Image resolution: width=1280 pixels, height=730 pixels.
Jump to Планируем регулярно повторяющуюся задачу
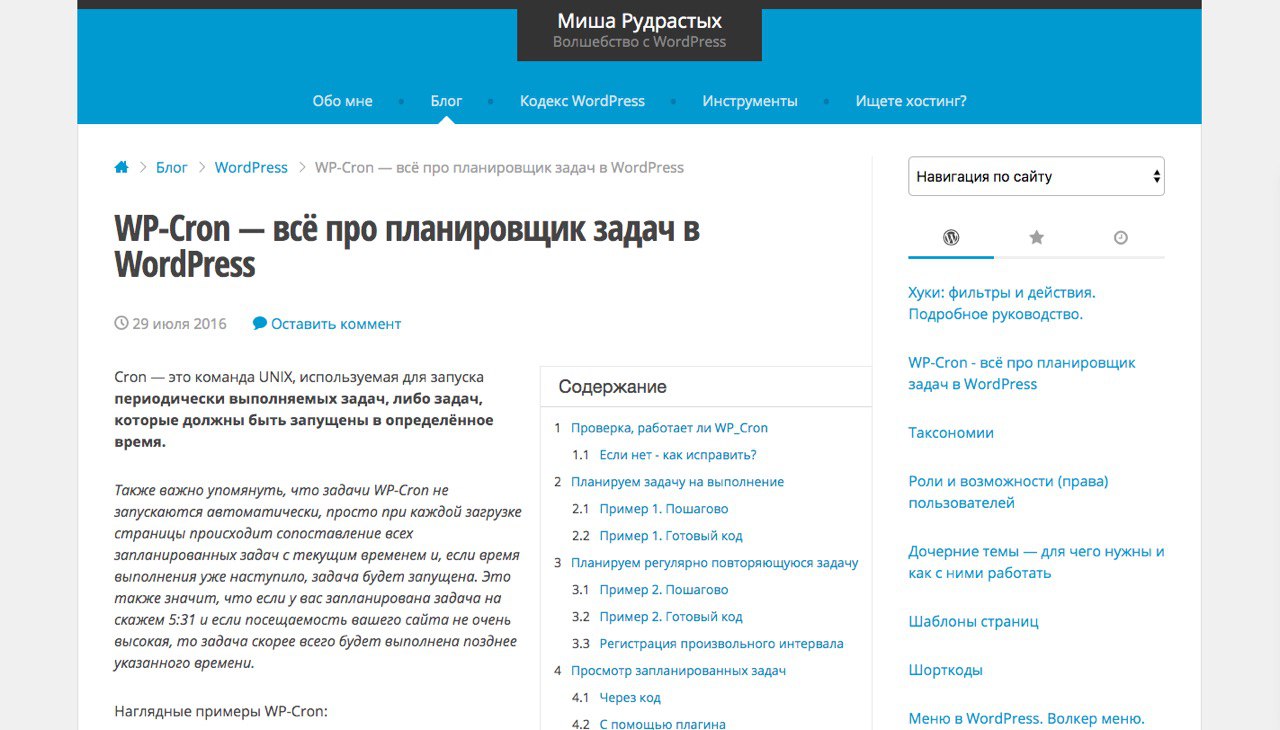(x=714, y=562)
